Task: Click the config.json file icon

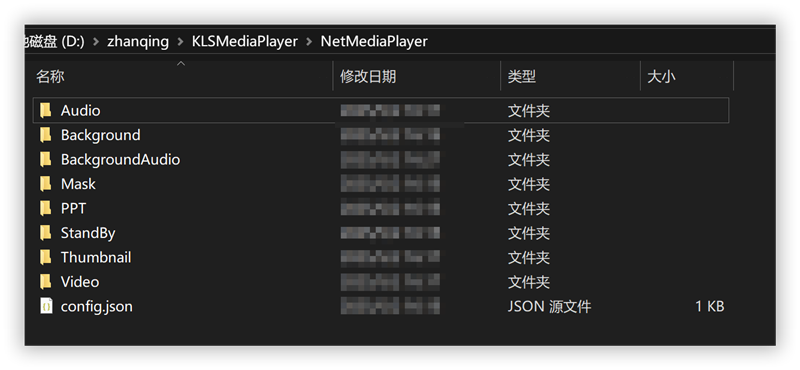Action: tap(46, 306)
